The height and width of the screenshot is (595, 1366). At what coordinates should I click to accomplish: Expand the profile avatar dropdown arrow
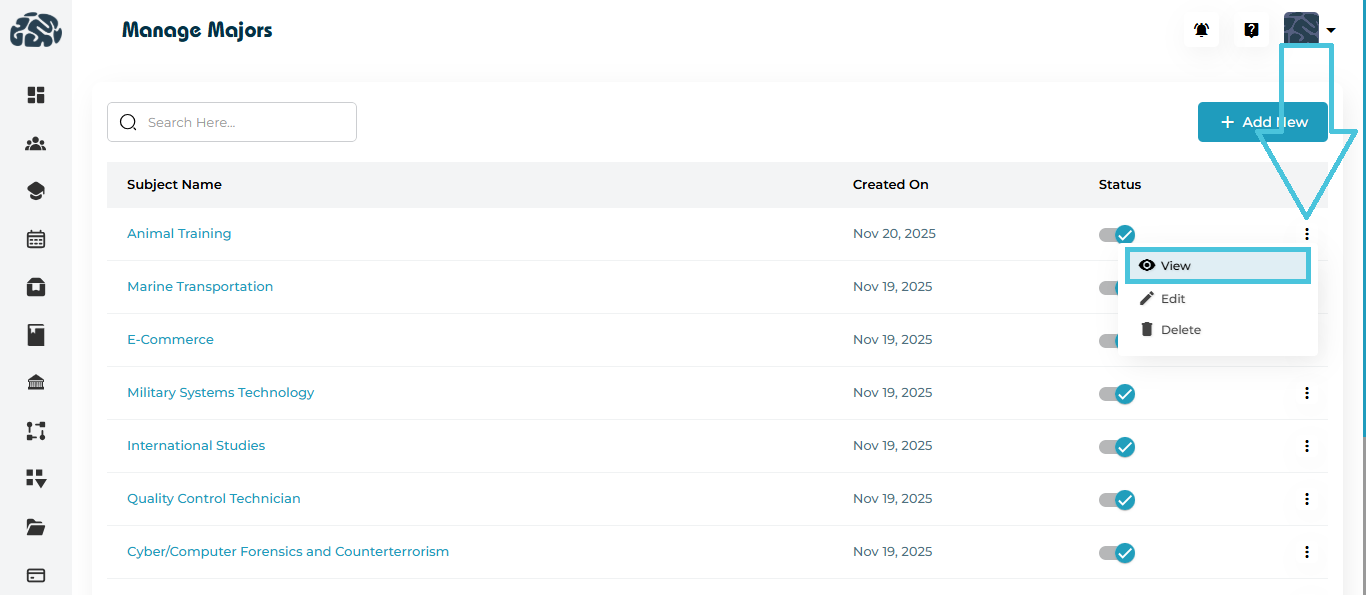click(x=1331, y=31)
